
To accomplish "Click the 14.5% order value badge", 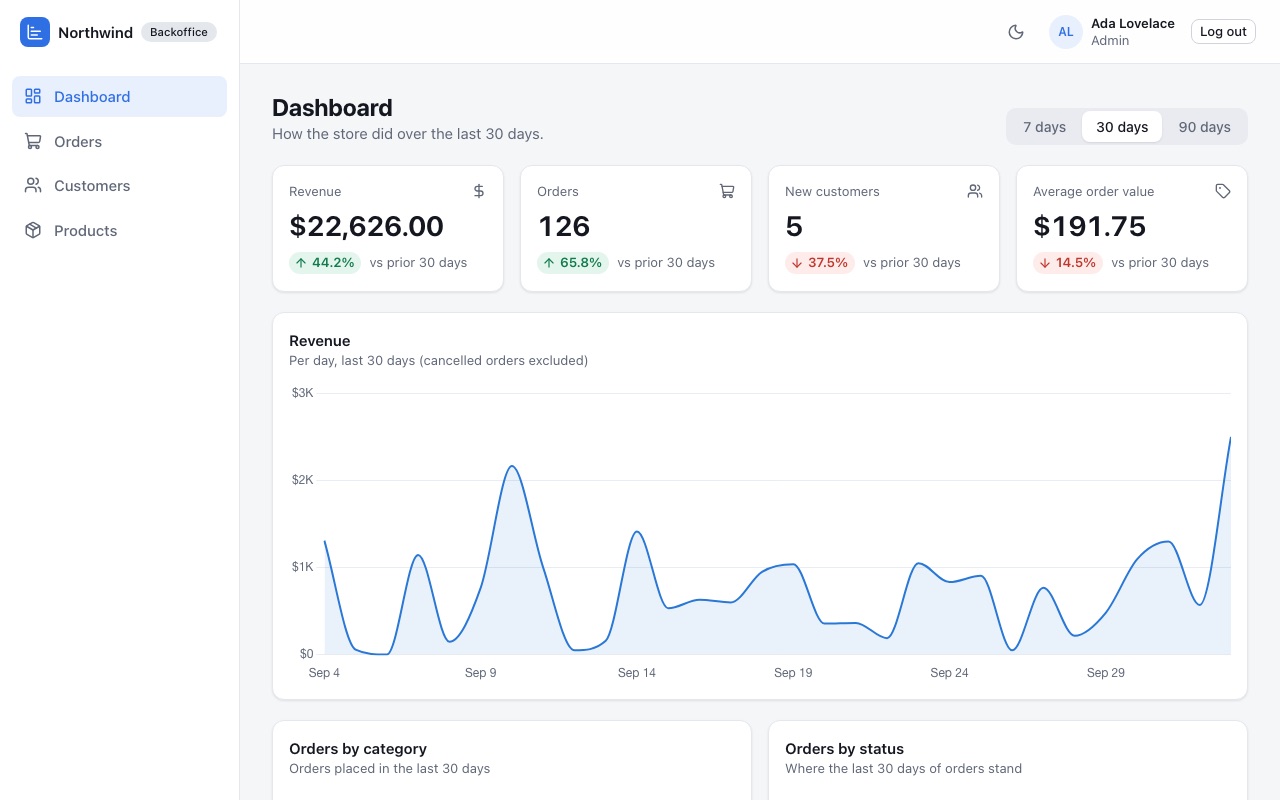I will pos(1068,263).
